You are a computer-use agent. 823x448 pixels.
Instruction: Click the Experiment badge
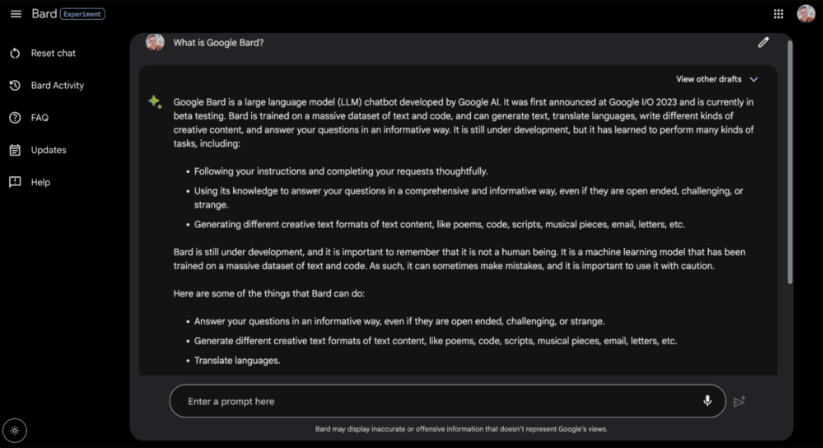(x=82, y=14)
